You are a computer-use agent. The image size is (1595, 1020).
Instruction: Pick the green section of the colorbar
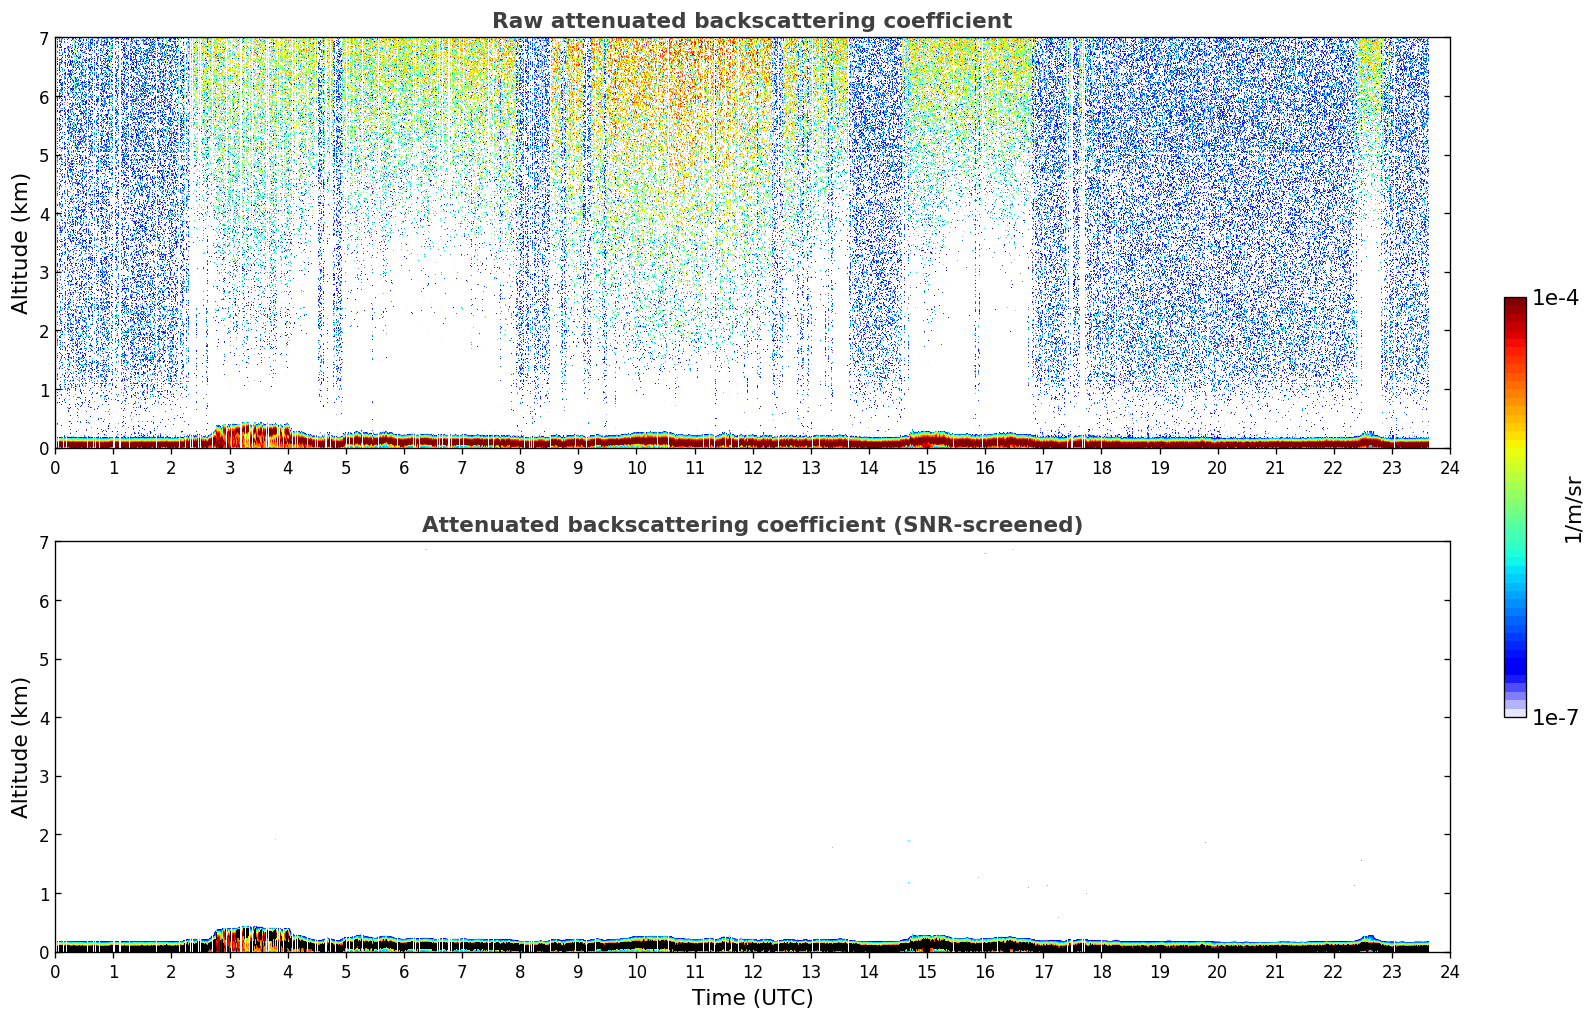coord(1514,500)
